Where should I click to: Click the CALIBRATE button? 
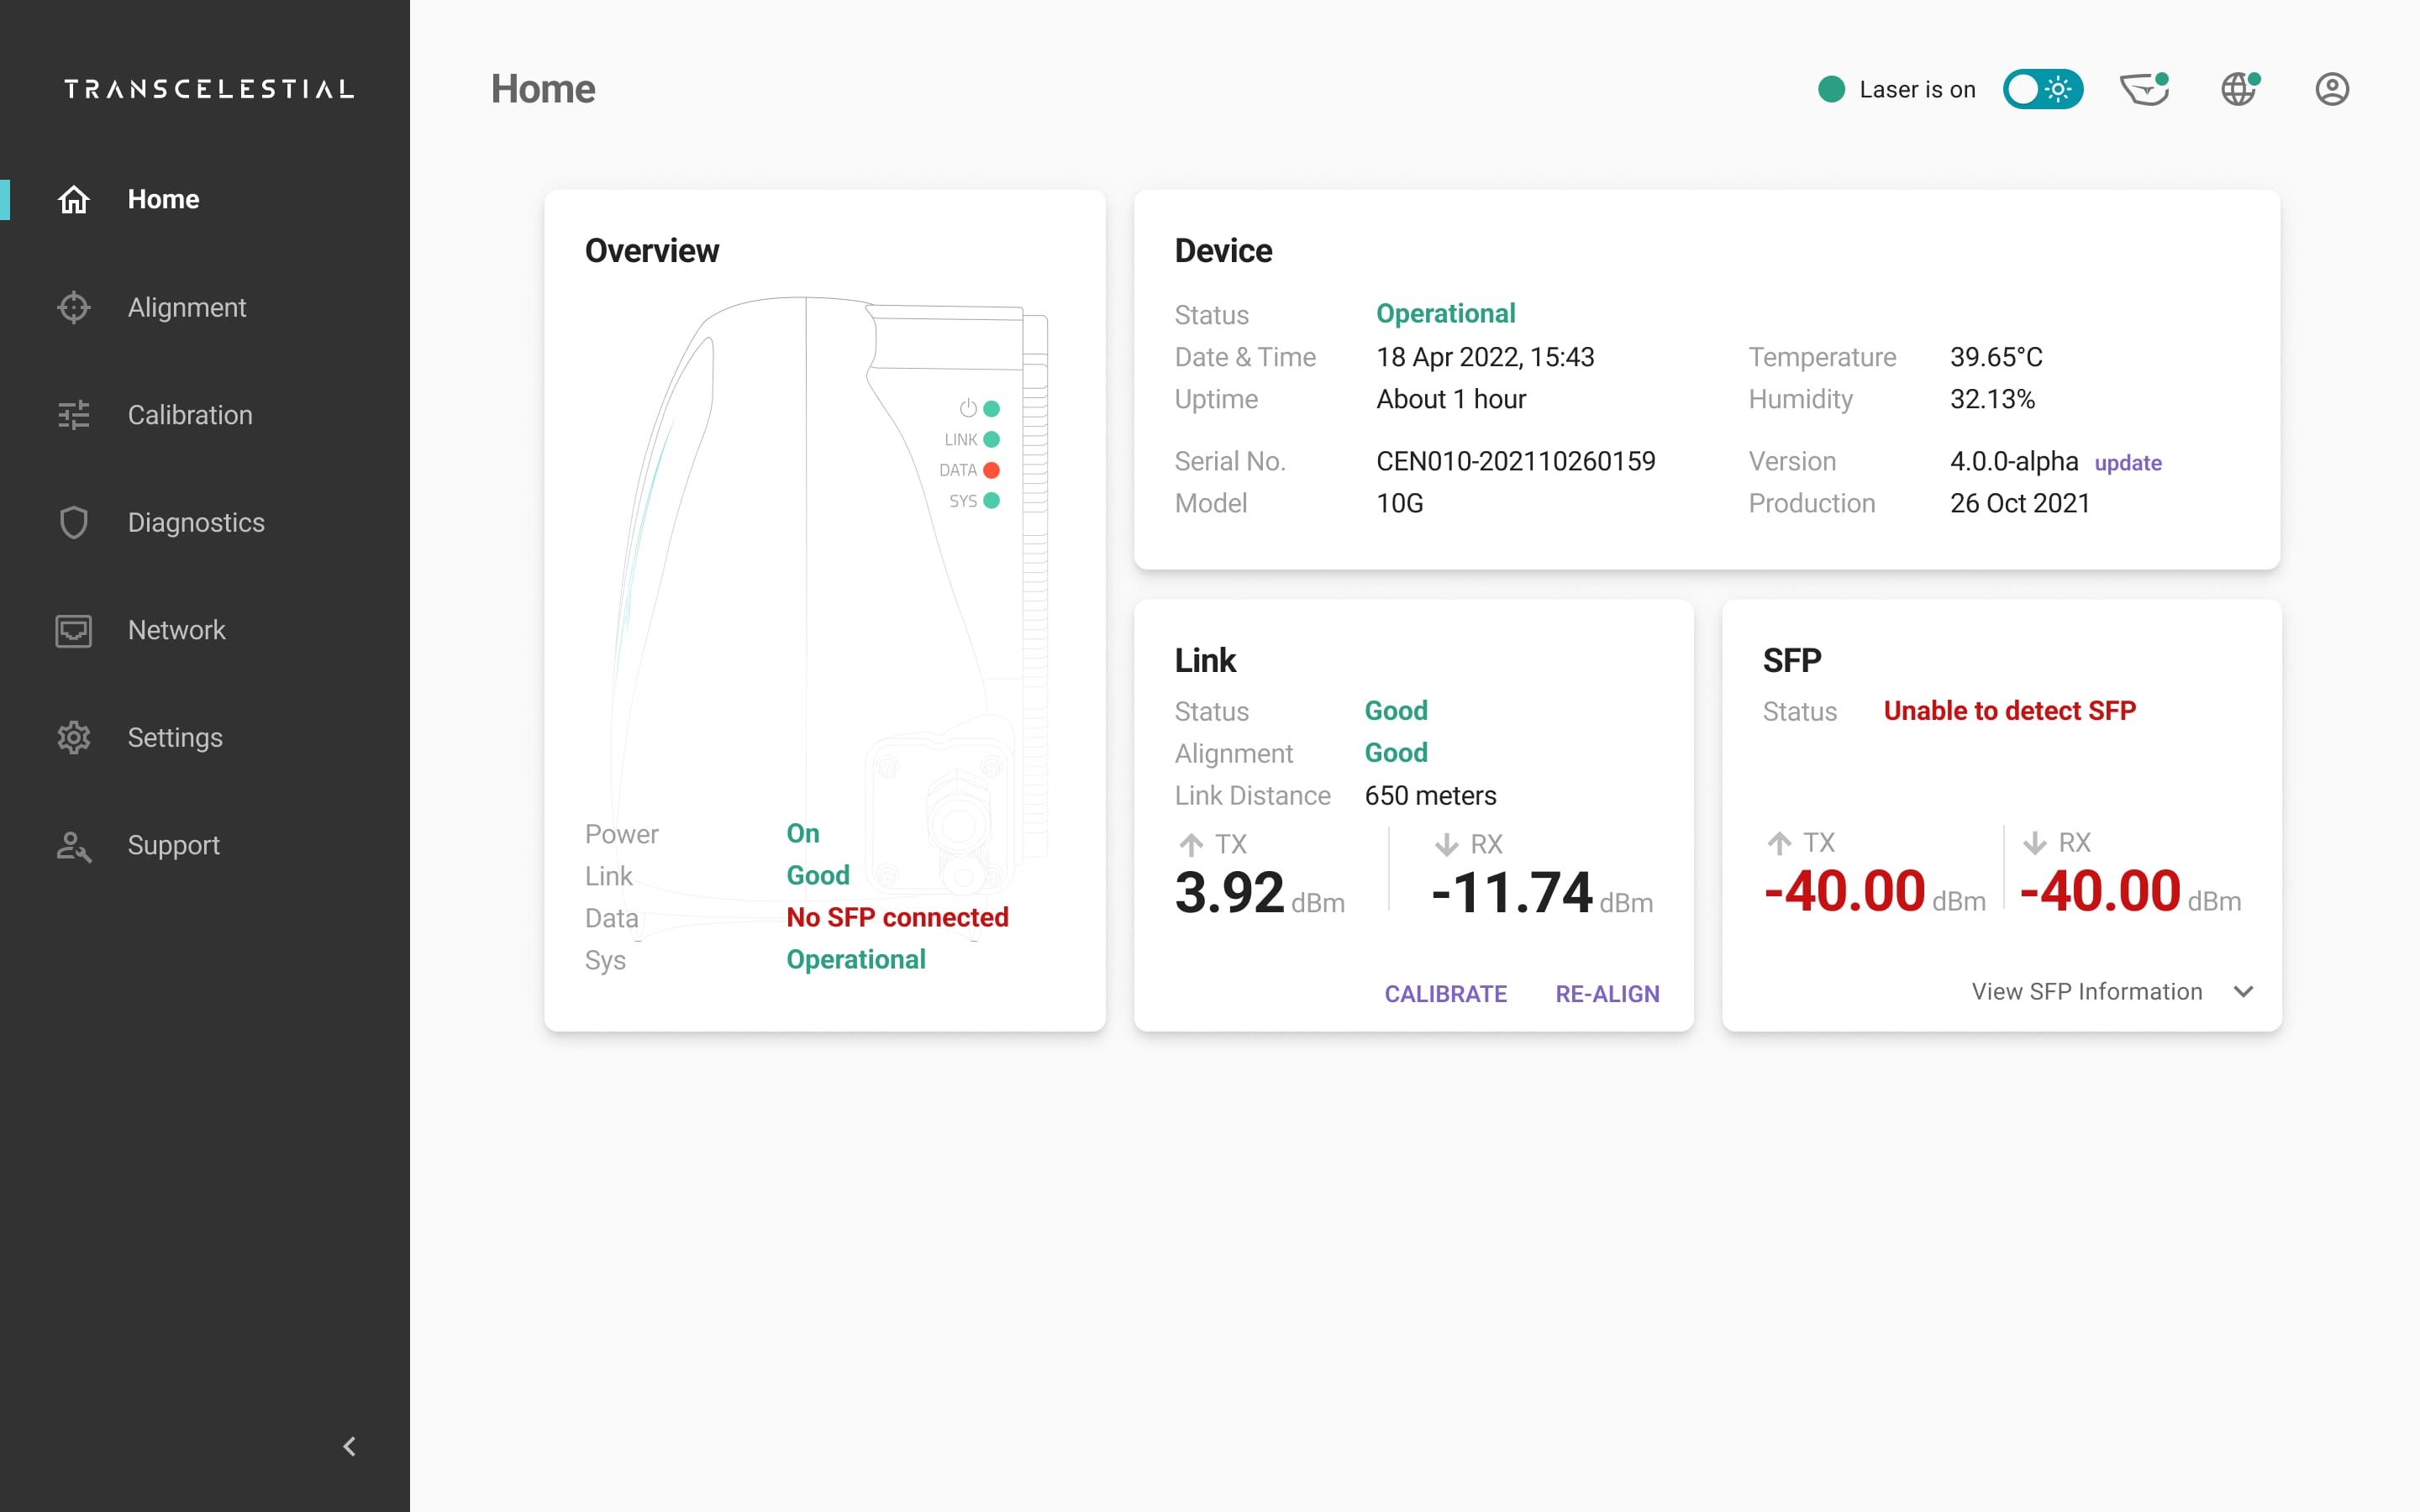[x=1445, y=993]
